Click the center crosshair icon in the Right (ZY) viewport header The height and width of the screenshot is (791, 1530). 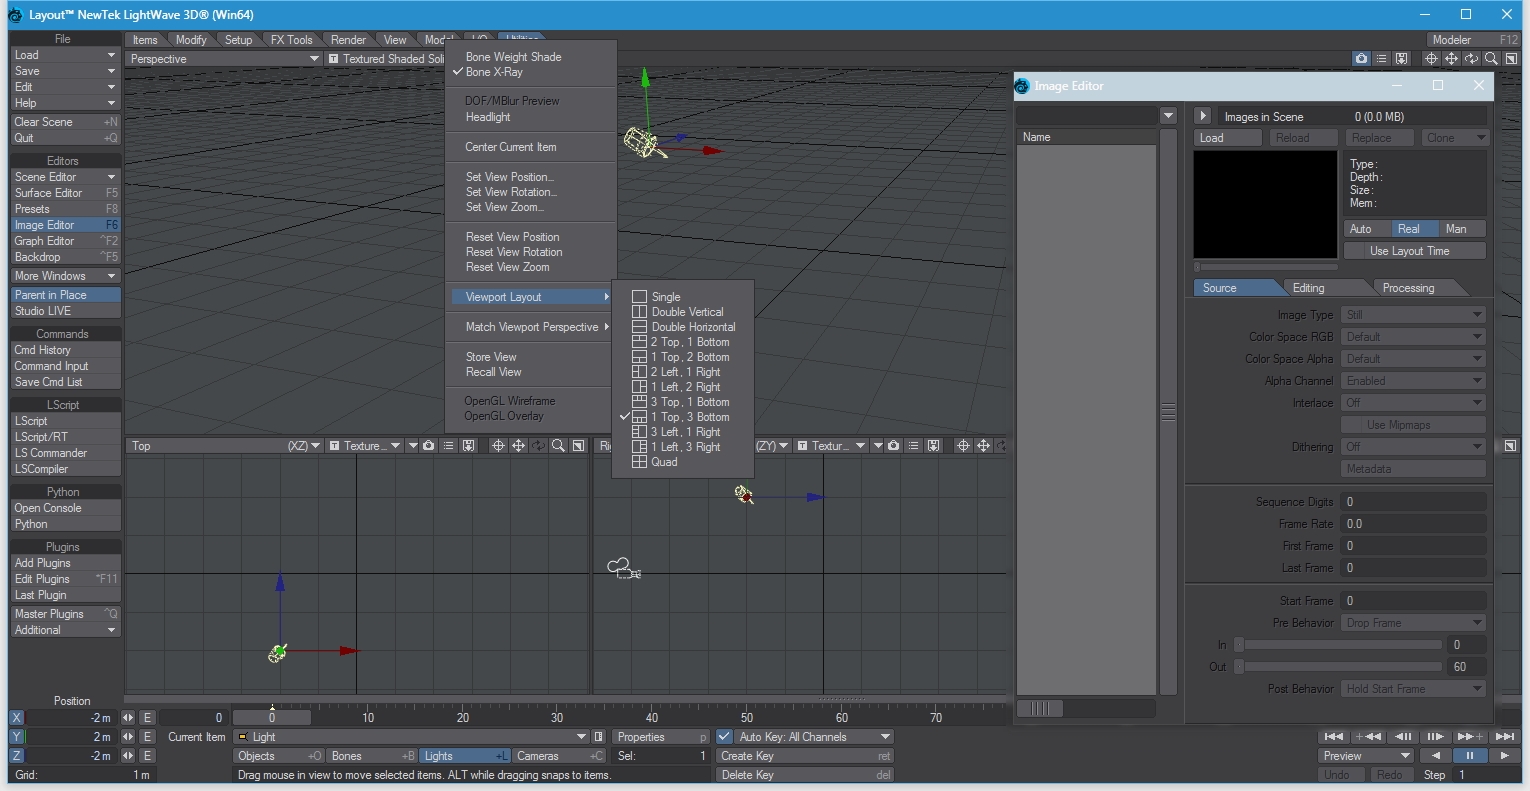(x=963, y=446)
